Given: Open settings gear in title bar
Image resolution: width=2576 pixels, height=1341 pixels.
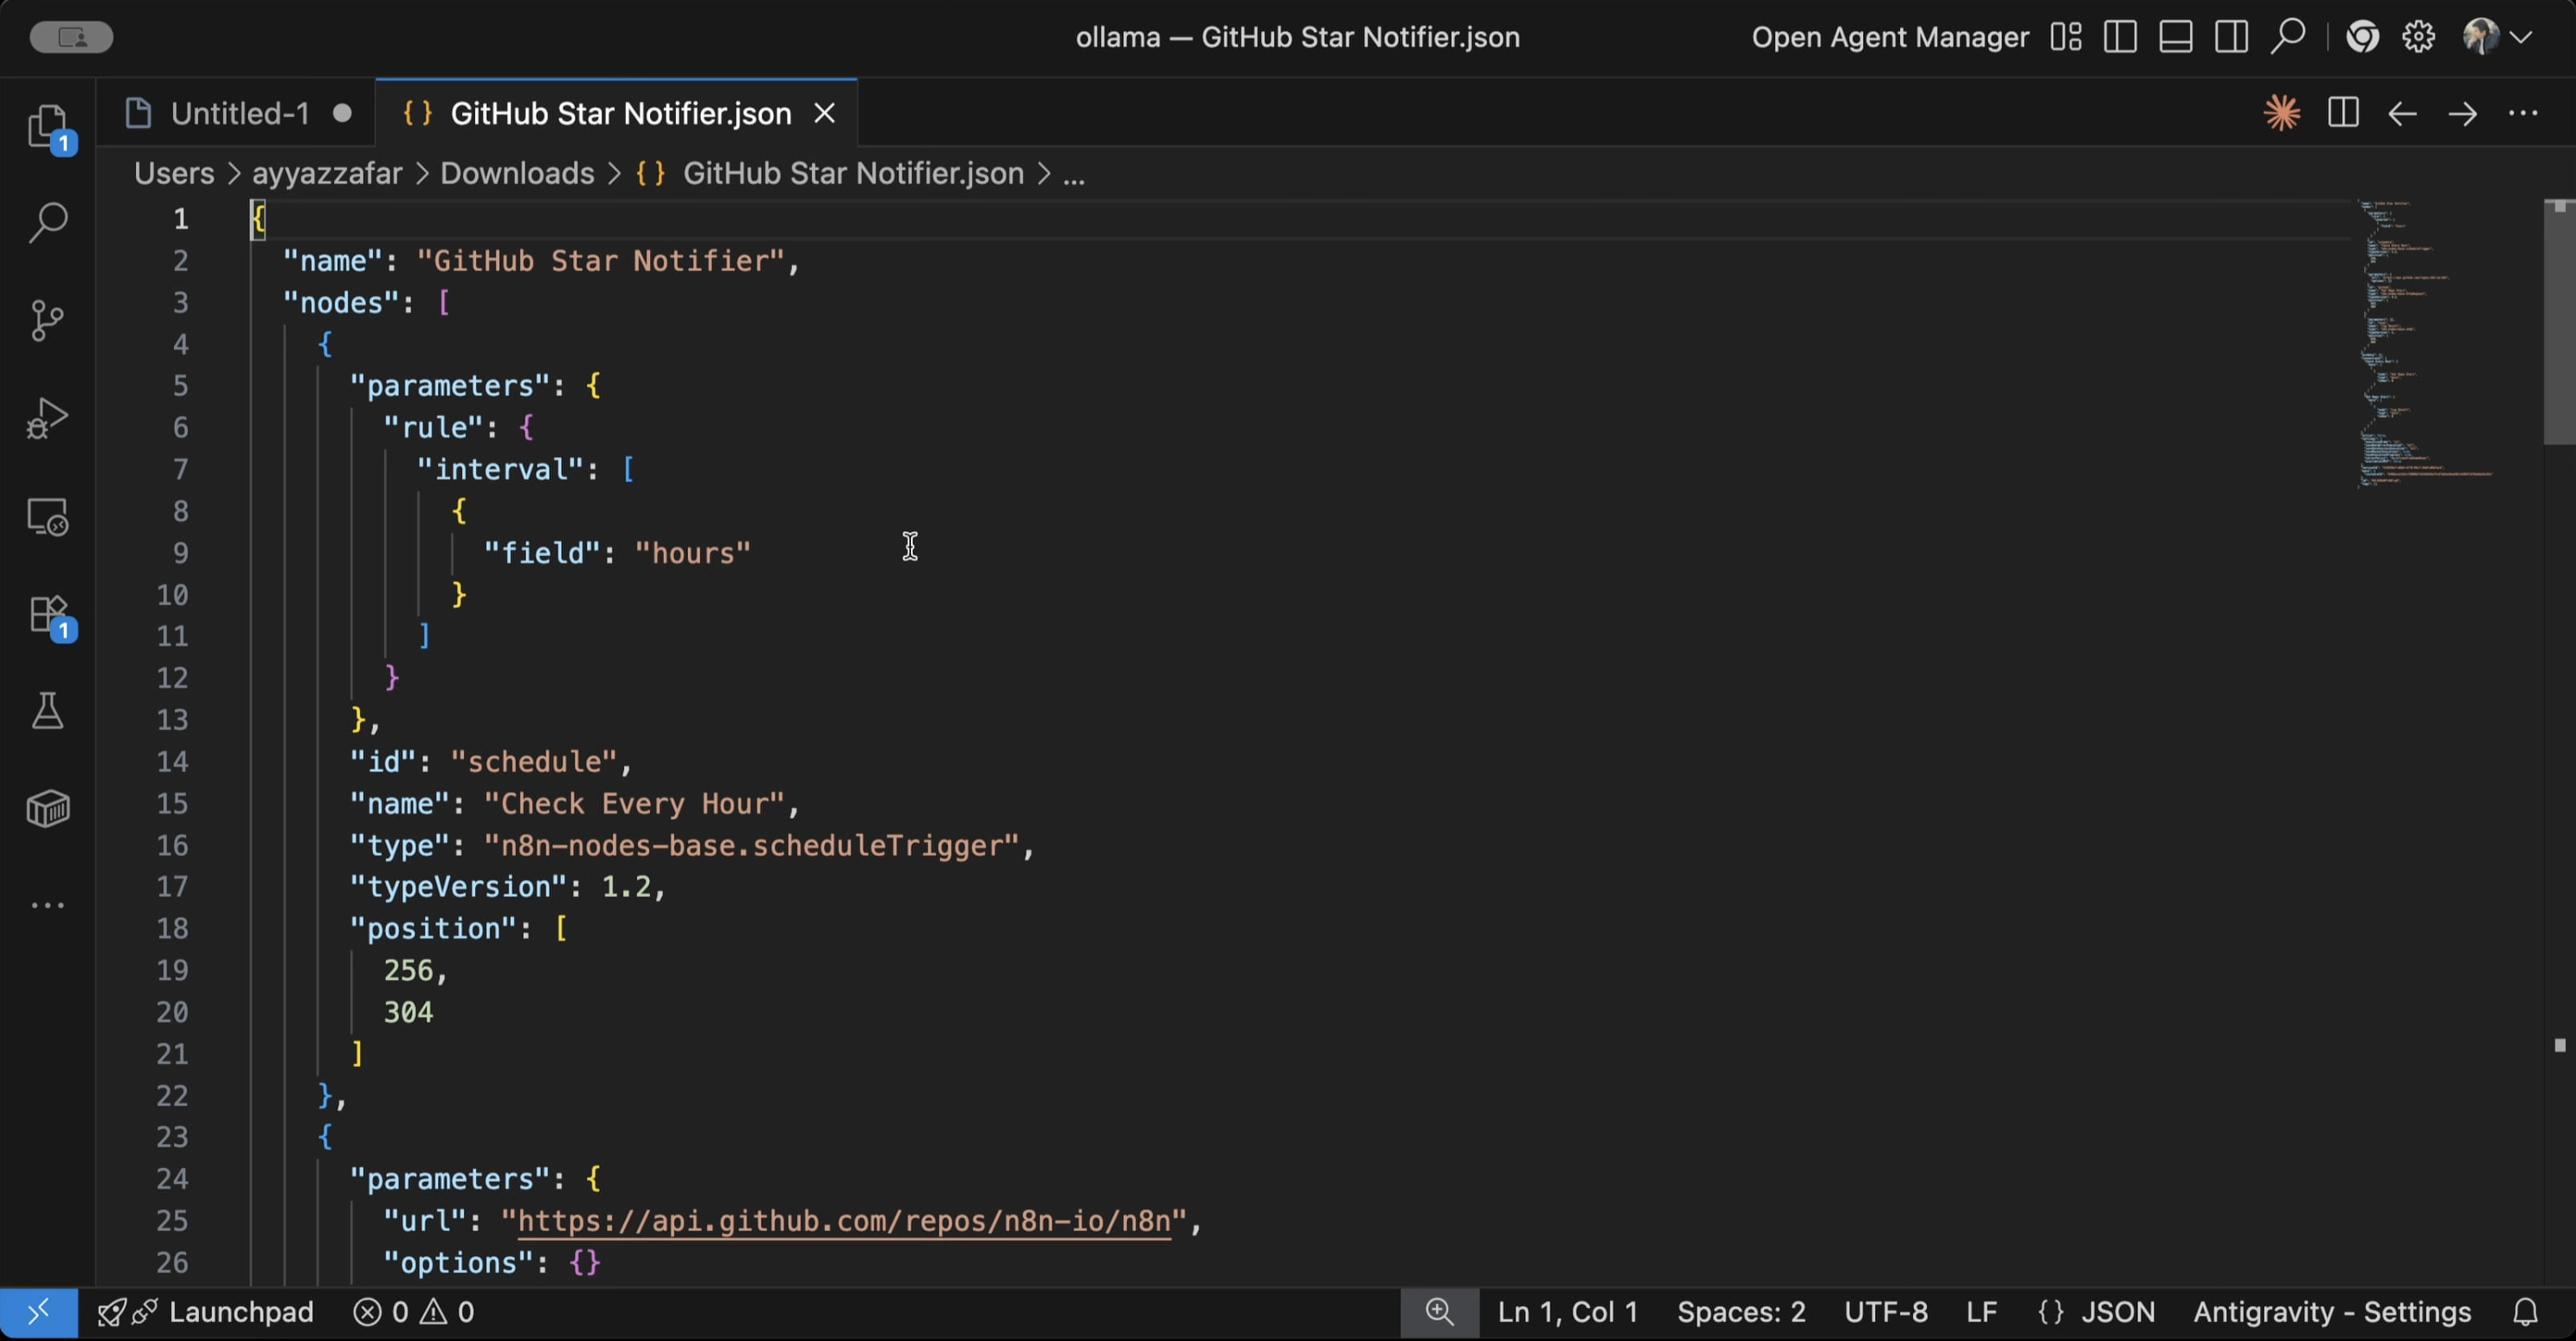Looking at the screenshot, I should (2418, 37).
